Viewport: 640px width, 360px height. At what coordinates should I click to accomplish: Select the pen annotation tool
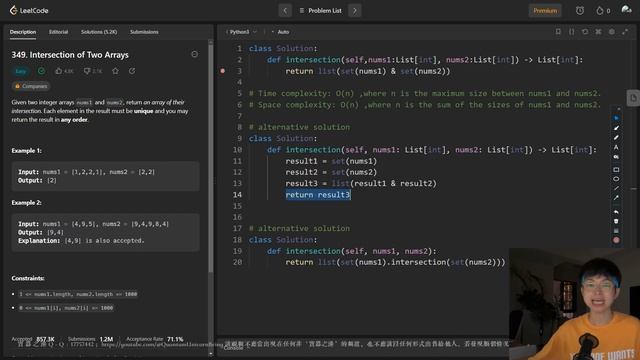[616, 128]
